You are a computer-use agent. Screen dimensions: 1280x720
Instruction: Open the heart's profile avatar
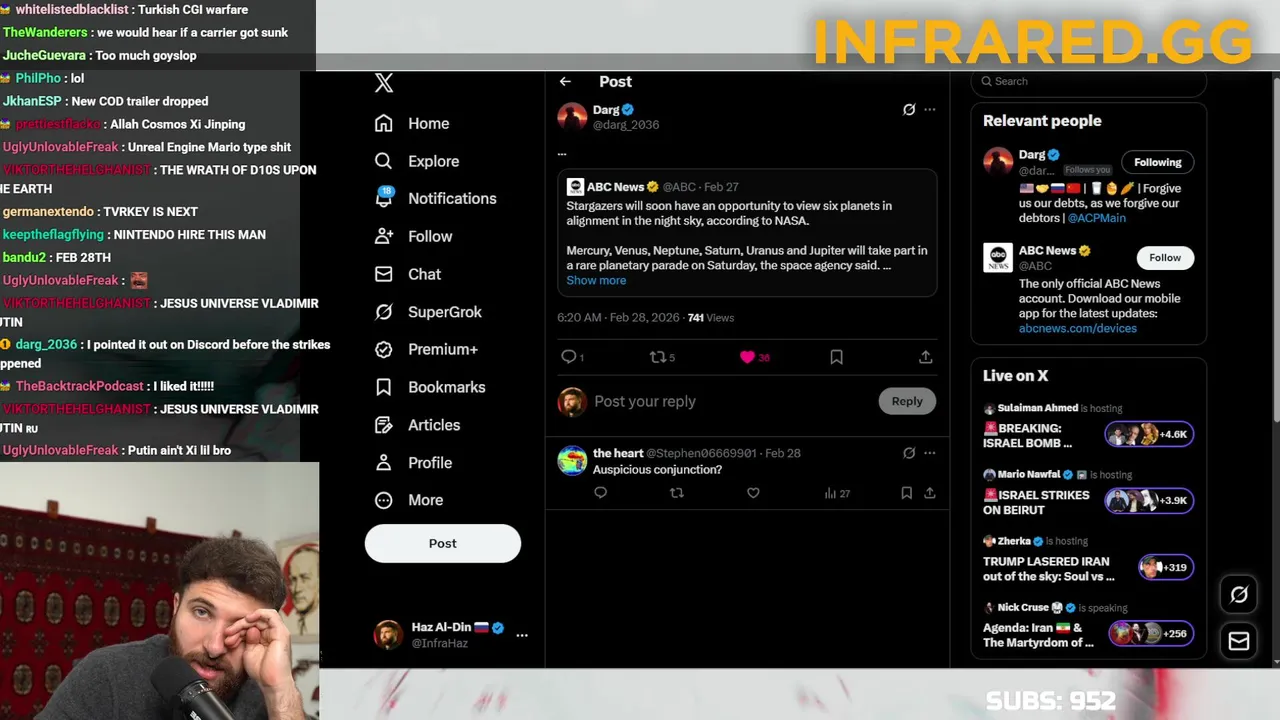click(572, 460)
